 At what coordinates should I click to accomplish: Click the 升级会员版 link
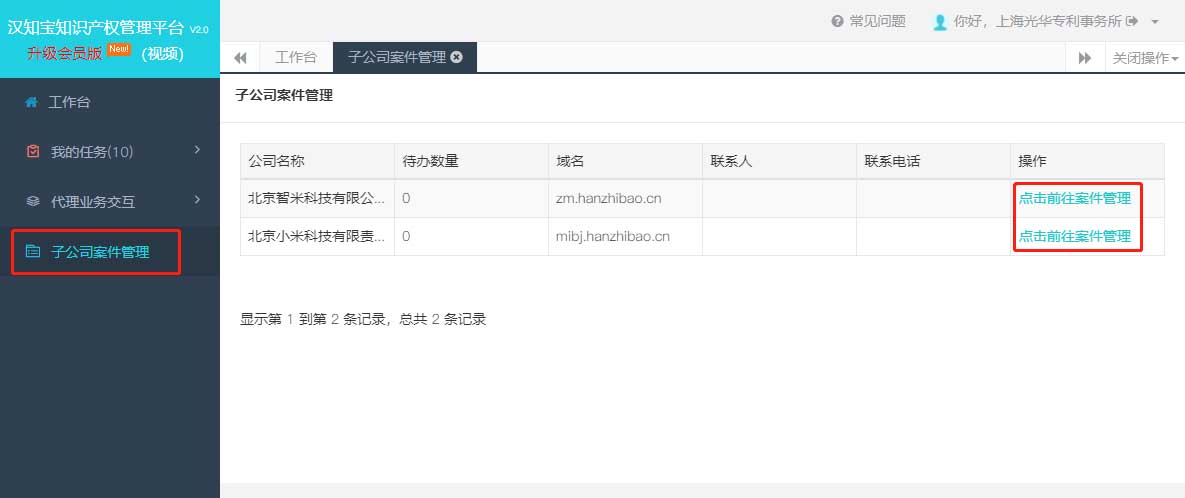click(x=64, y=54)
